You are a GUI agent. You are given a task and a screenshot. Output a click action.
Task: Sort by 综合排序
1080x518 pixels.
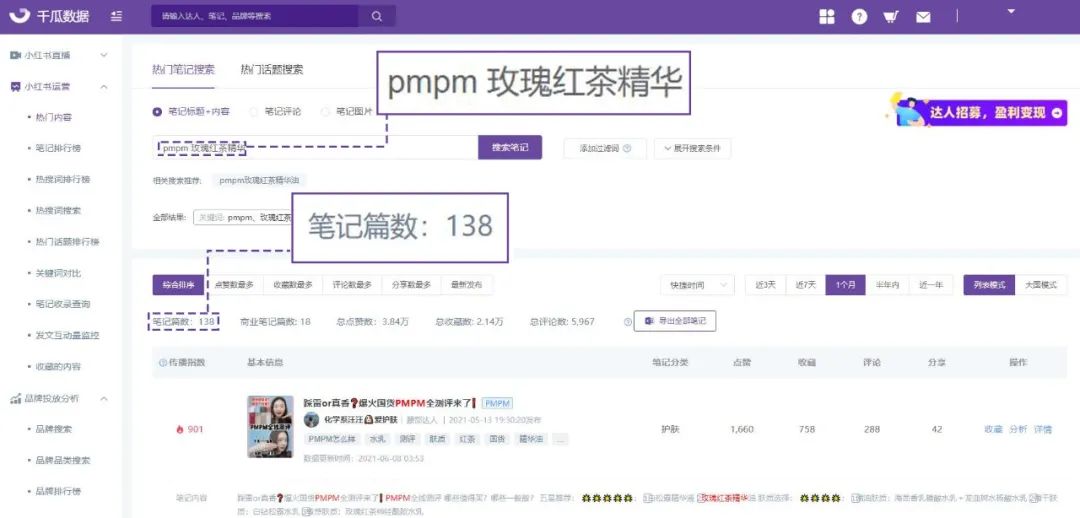[x=178, y=284]
